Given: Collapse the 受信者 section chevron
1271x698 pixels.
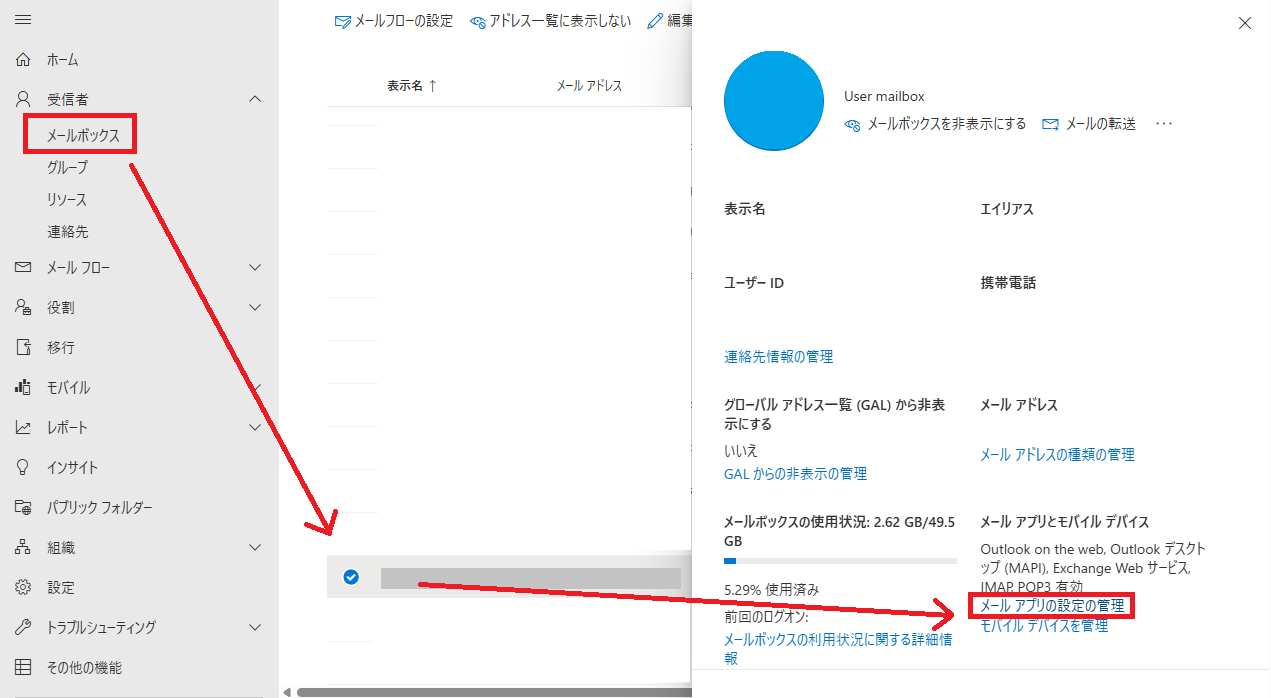Looking at the screenshot, I should 255,99.
